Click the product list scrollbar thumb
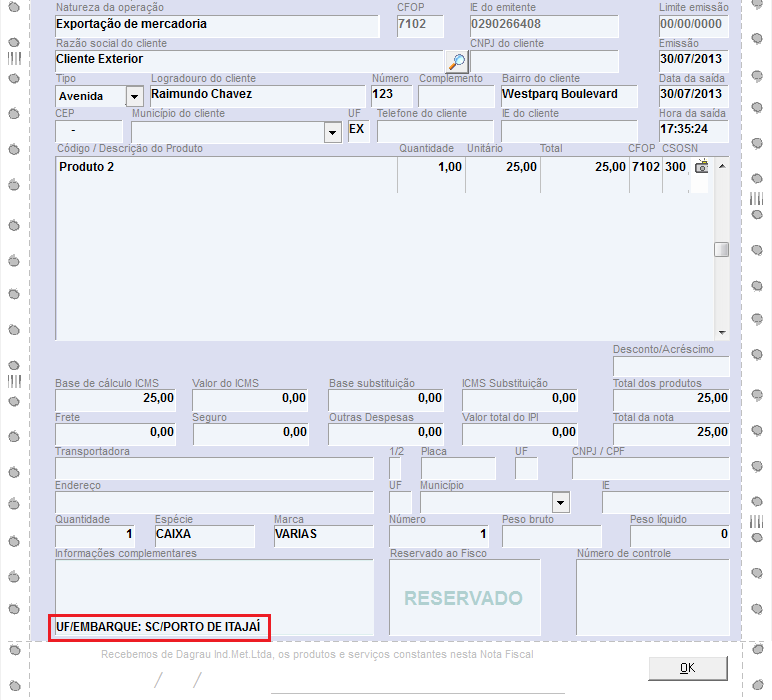Screen dimensions: 772x700 (721, 250)
